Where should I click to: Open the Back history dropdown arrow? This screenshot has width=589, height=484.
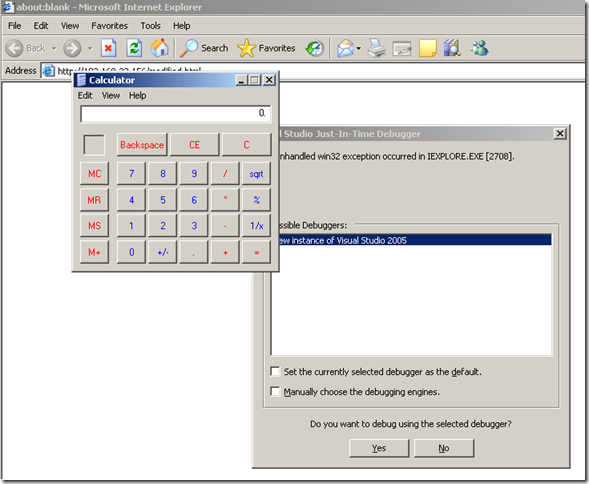[x=54, y=48]
